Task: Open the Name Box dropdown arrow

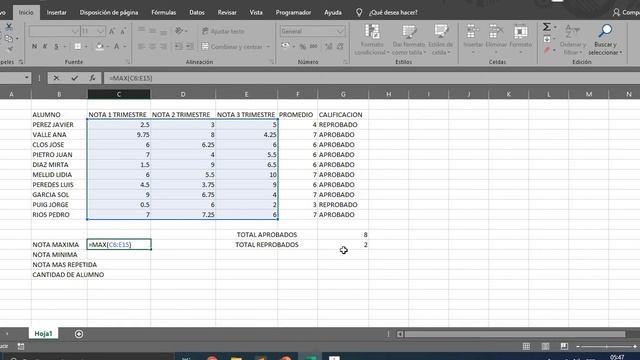Action: coord(27,78)
